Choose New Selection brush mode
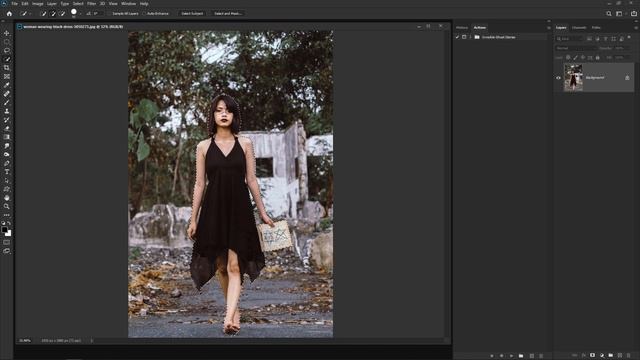 point(43,13)
